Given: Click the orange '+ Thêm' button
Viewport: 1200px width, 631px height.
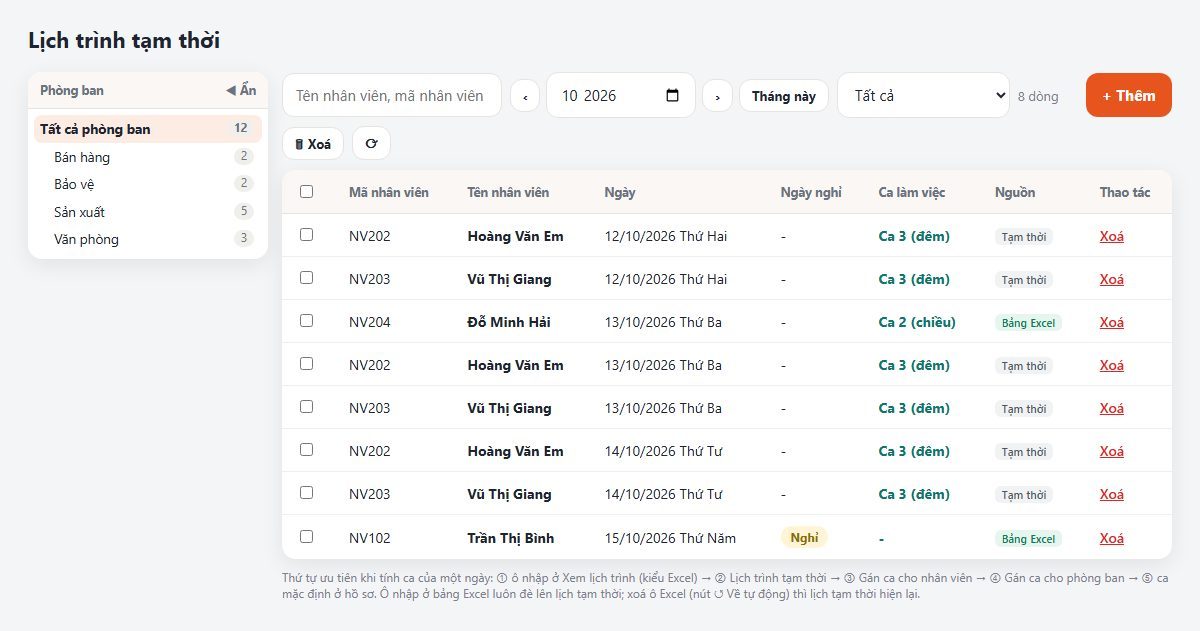Looking at the screenshot, I should [1129, 96].
